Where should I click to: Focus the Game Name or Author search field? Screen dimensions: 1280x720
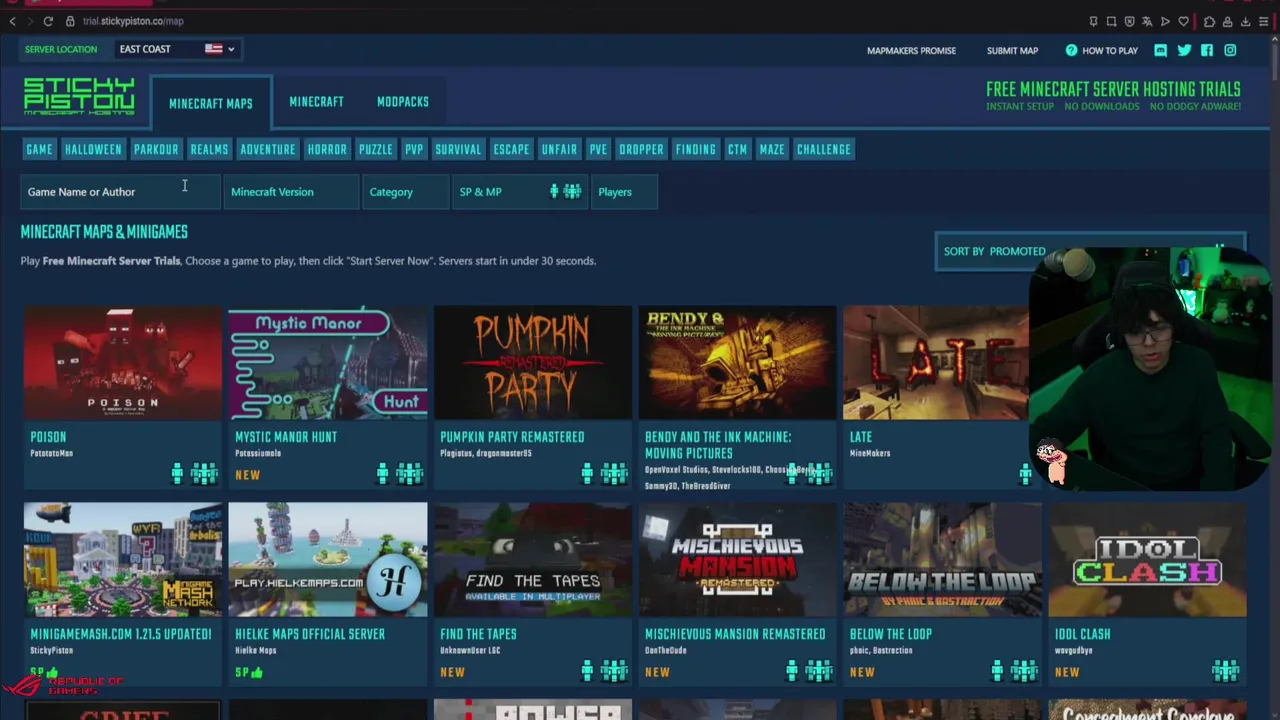click(120, 192)
